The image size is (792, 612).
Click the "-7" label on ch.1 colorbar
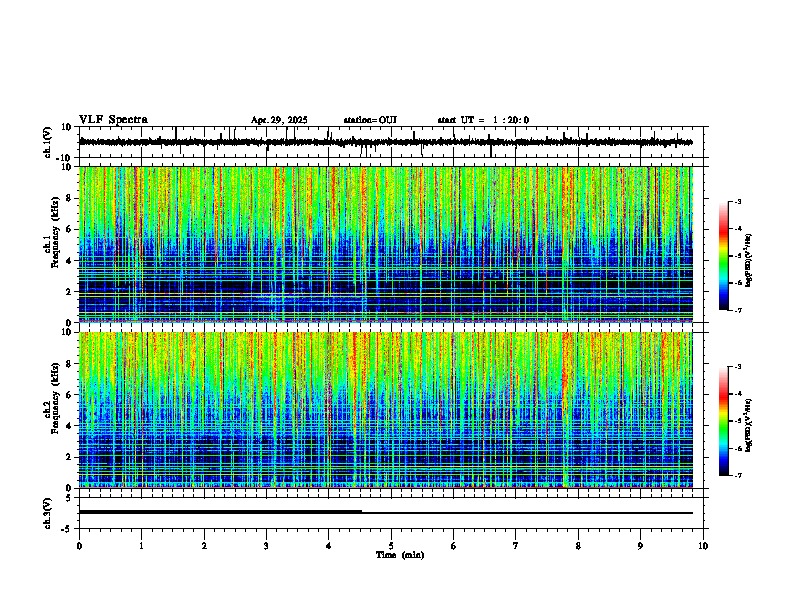(x=737, y=311)
